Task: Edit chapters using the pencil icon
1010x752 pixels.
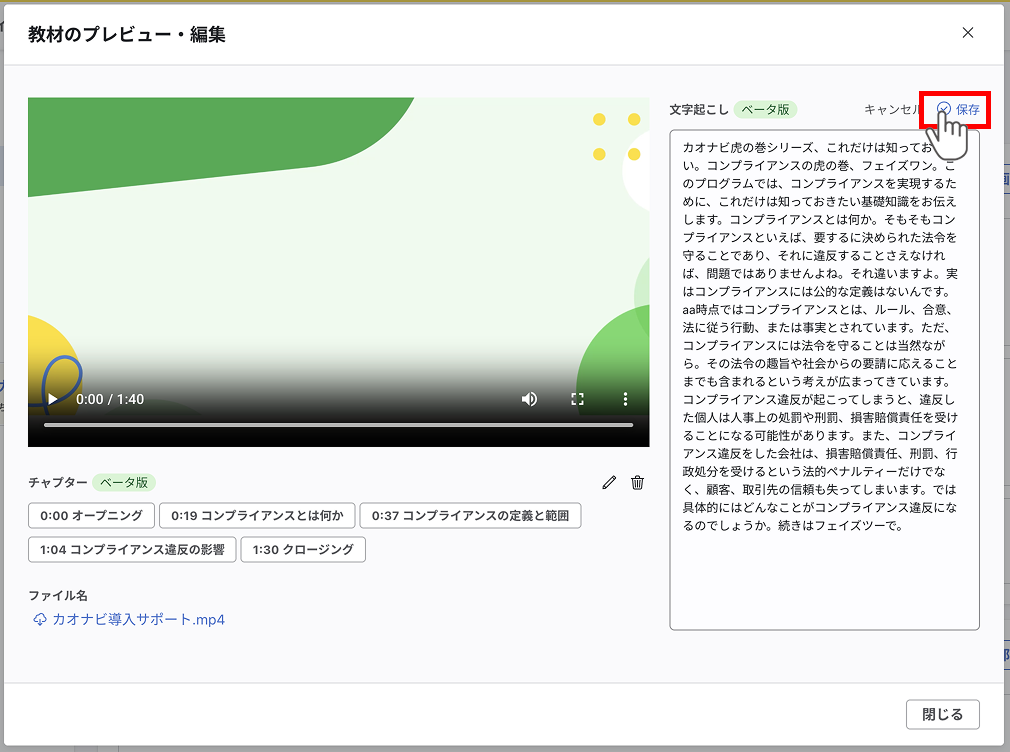Action: point(609,482)
